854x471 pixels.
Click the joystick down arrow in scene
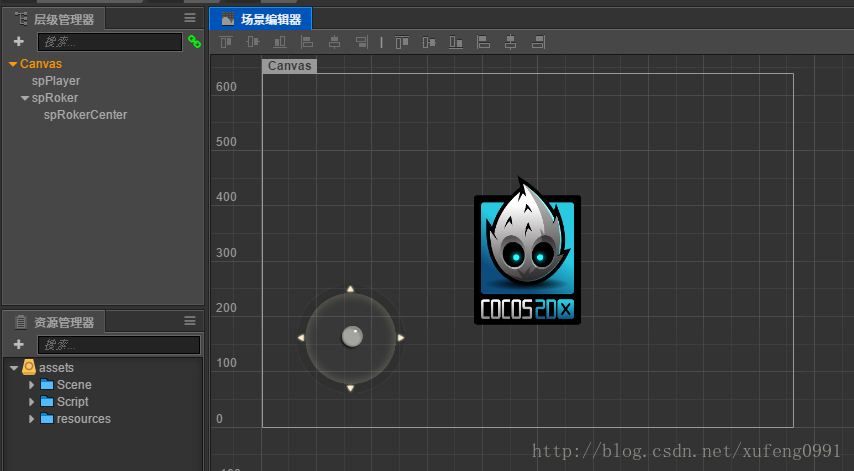(350, 388)
